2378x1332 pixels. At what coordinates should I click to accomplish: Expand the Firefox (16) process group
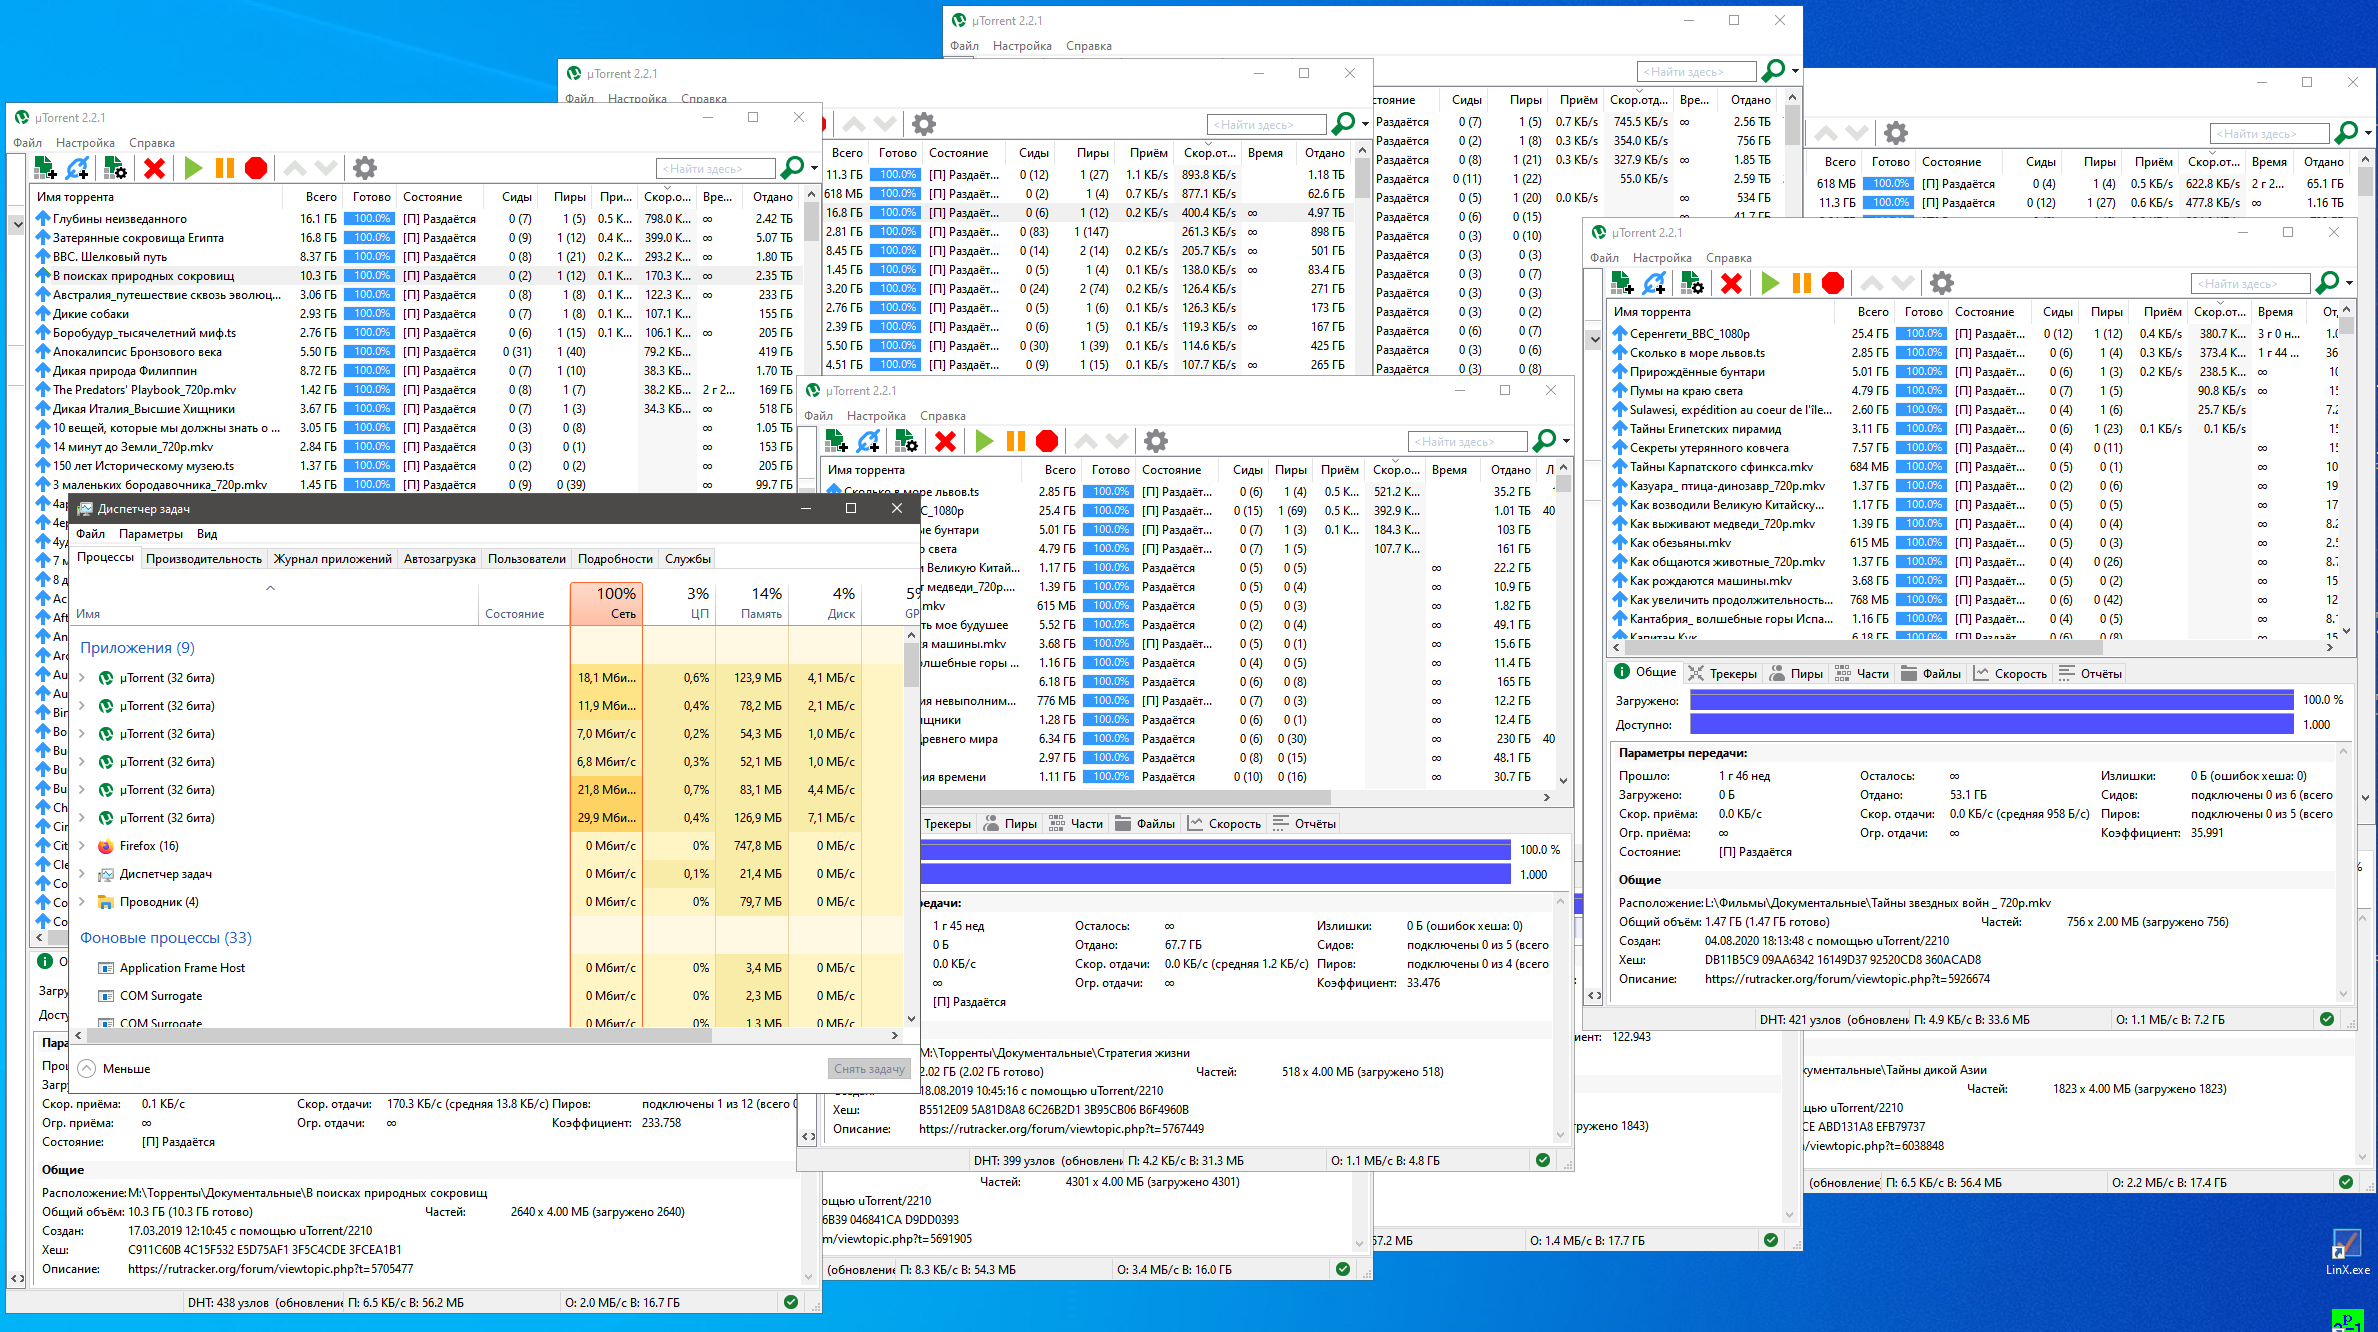point(82,846)
